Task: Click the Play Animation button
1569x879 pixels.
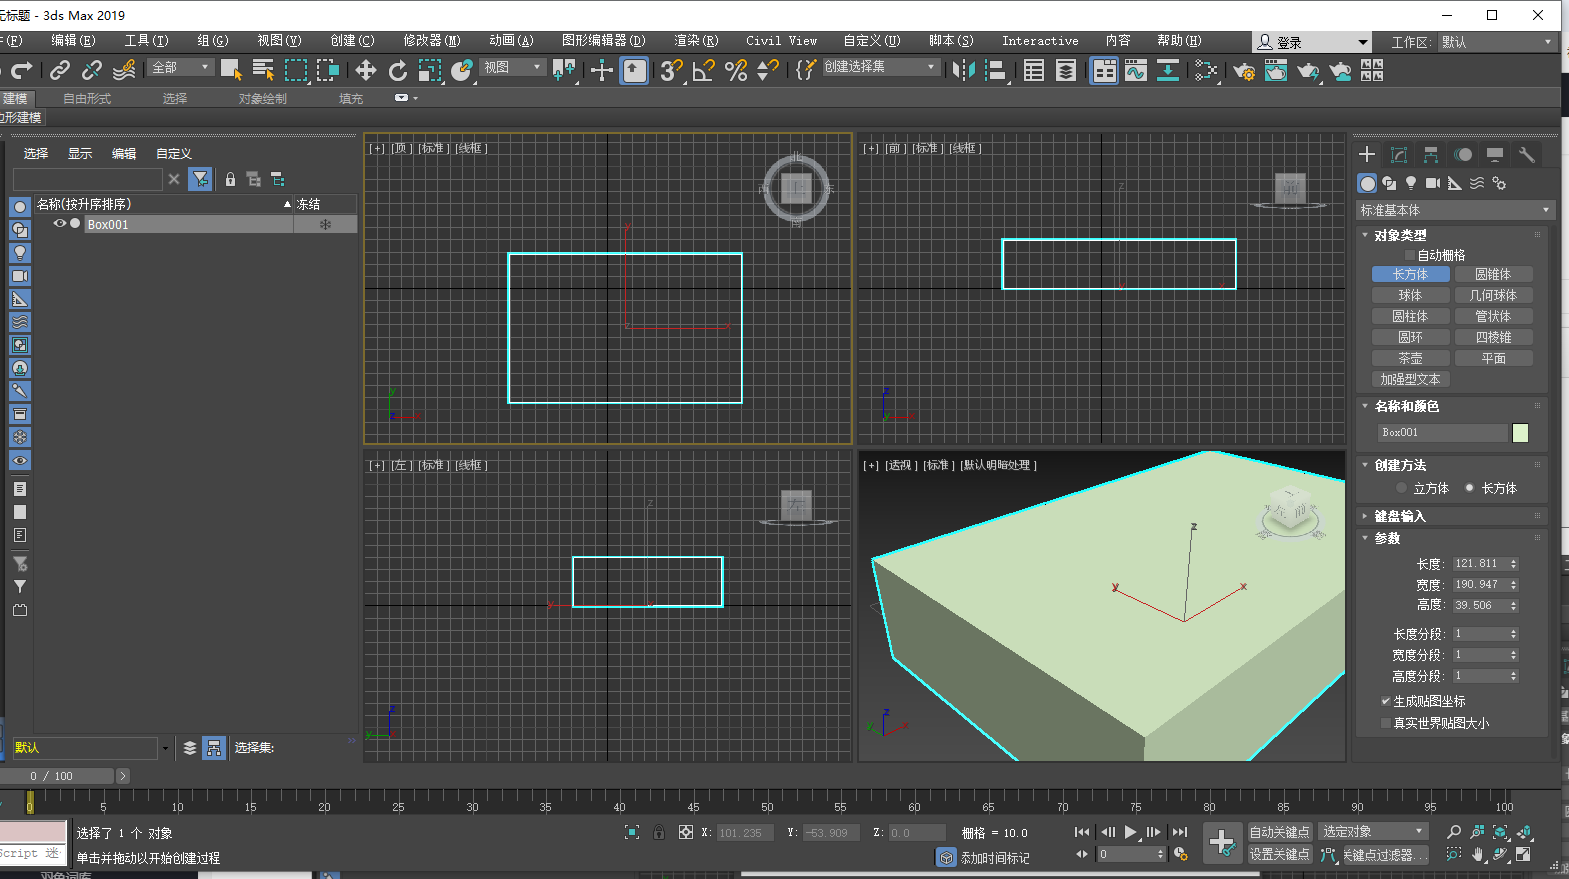Action: pos(1131,832)
